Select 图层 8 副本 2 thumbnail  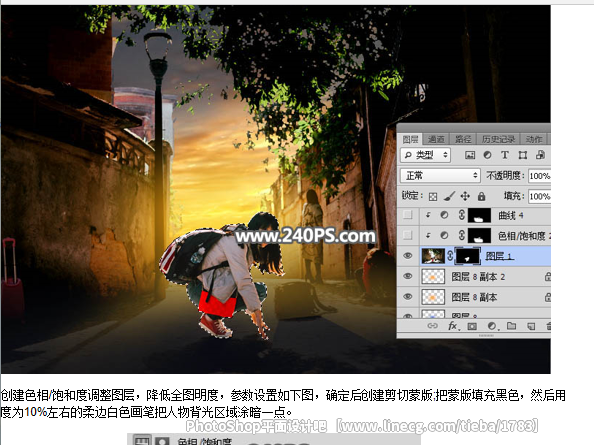click(x=433, y=277)
